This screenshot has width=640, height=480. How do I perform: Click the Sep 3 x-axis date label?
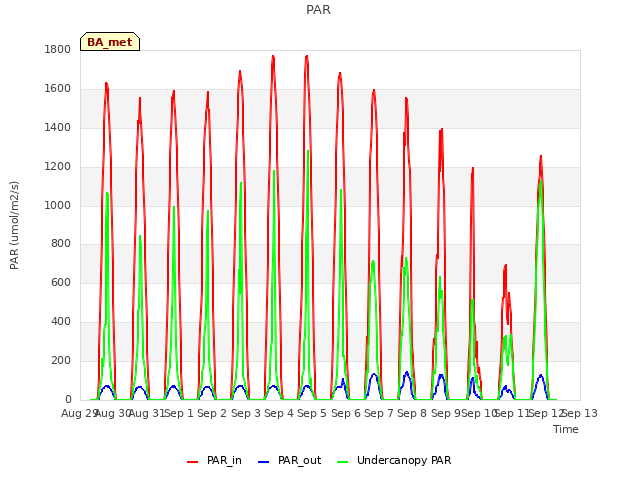click(246, 413)
